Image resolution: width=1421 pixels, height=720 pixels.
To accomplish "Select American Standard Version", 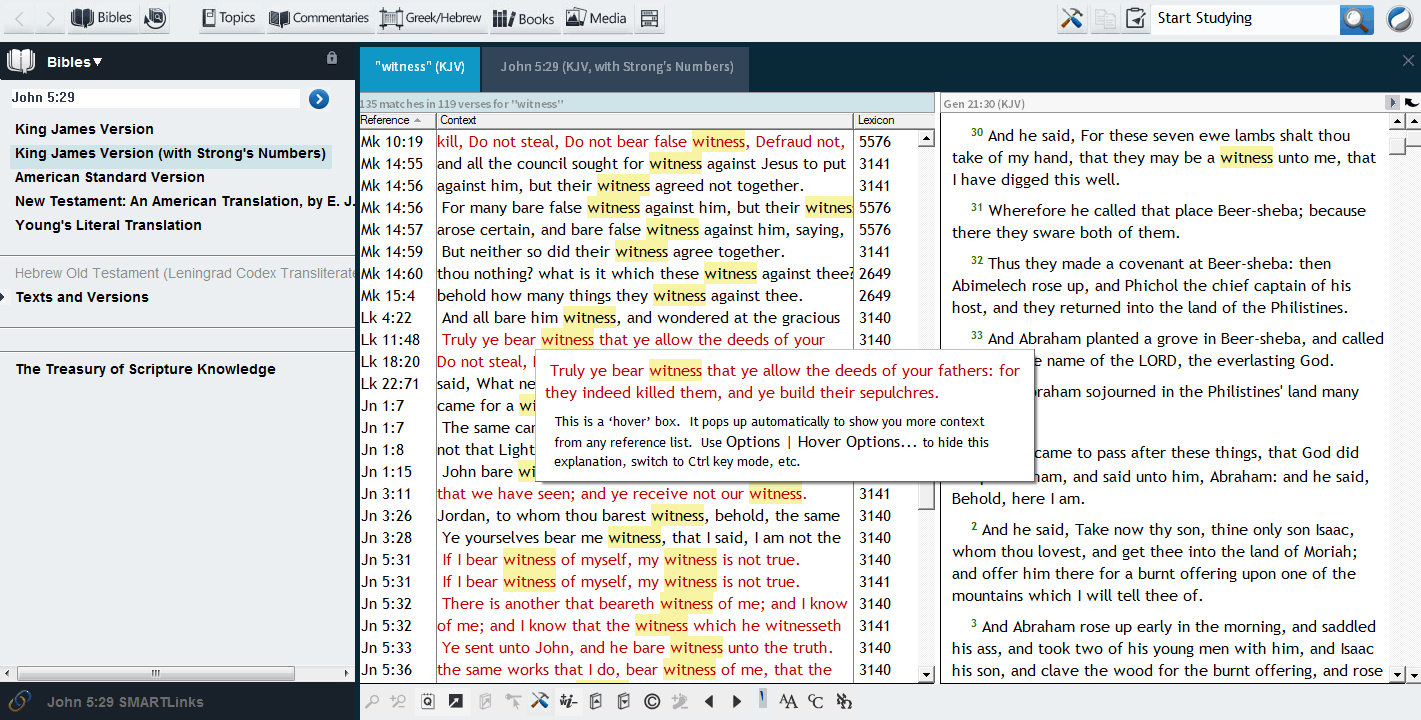I will (110, 177).
